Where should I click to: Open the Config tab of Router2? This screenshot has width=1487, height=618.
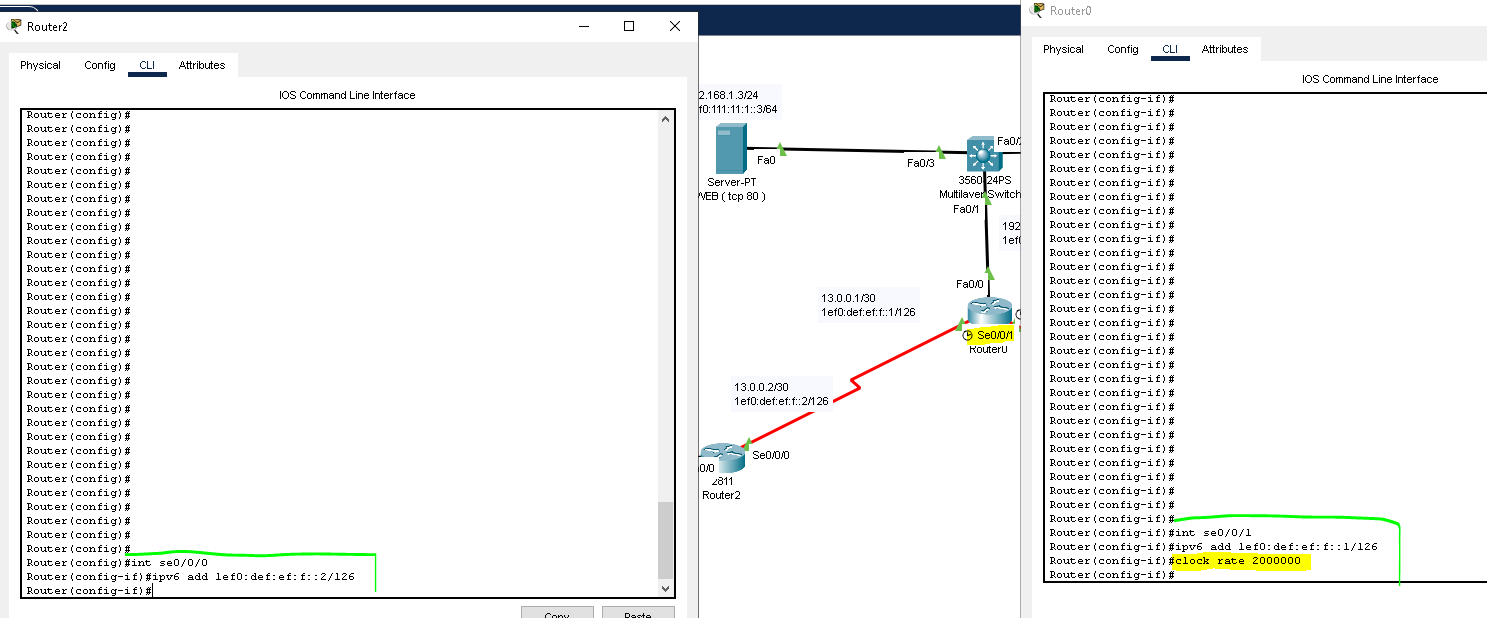tap(99, 64)
